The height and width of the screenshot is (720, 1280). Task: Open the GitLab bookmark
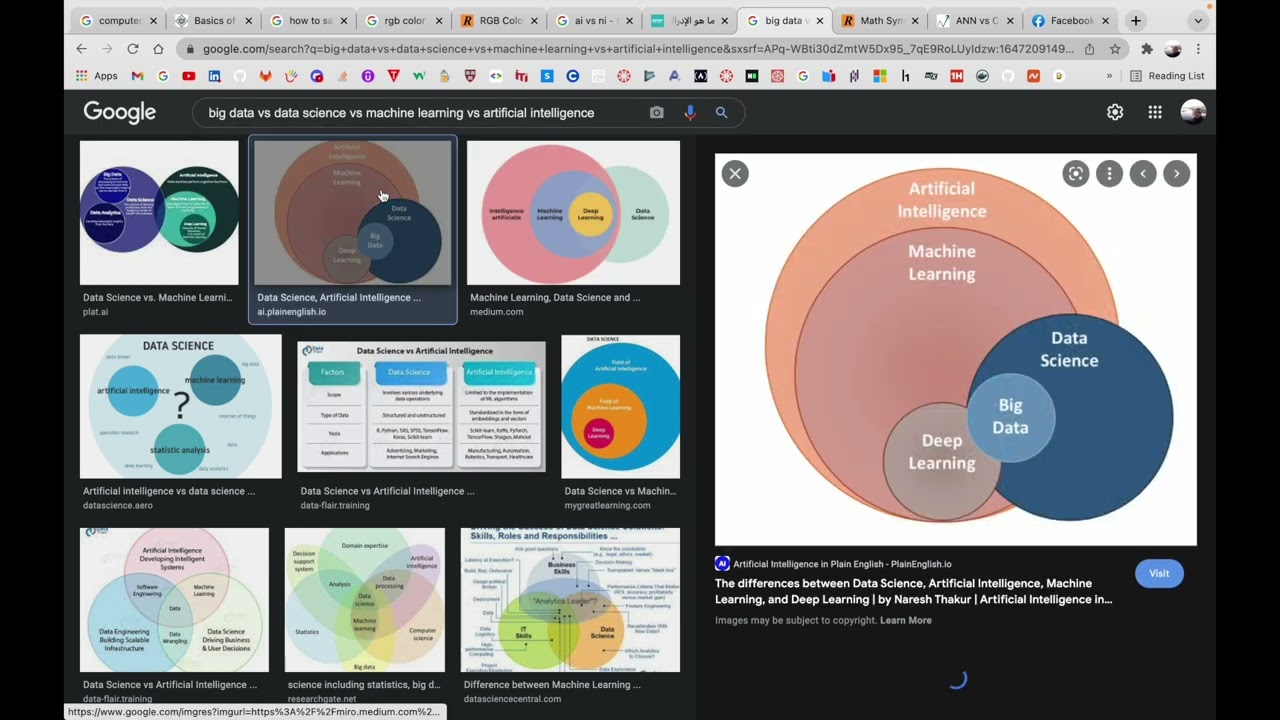(265, 76)
